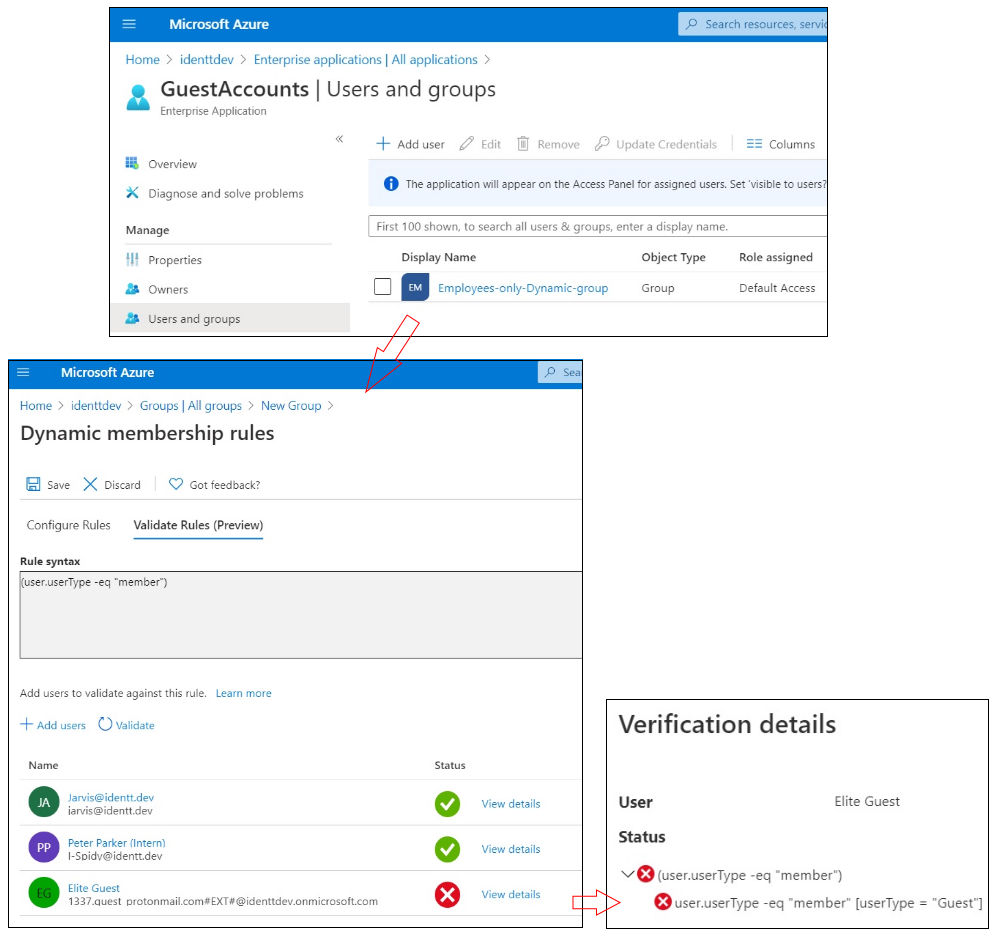Viewport: 997px width, 940px height.
Task: Open the Jarvis@identt.dev user name
Action: tap(111, 798)
